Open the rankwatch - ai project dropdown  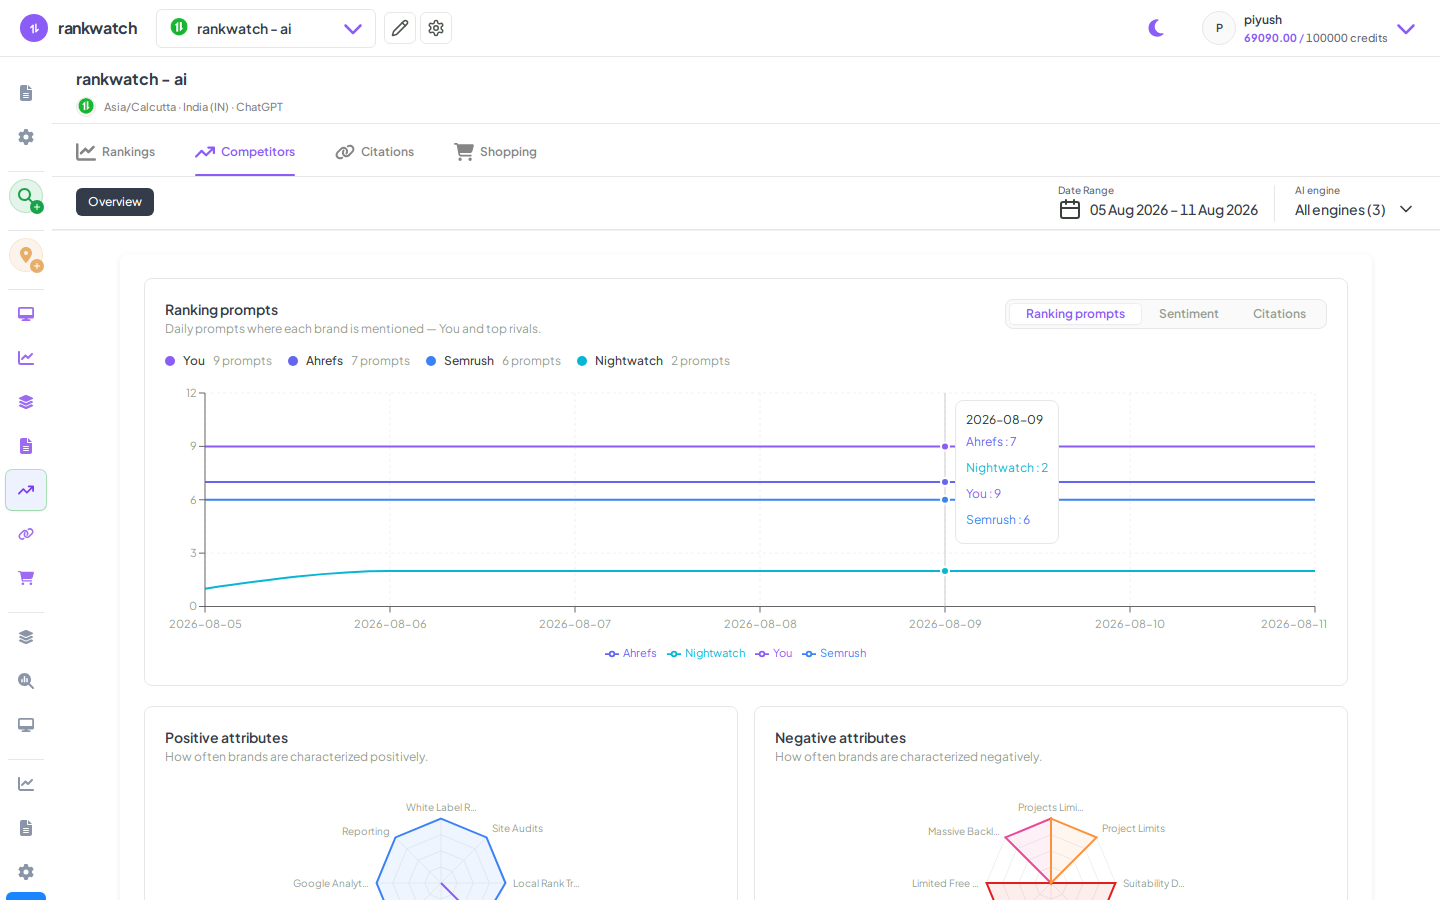pos(266,28)
